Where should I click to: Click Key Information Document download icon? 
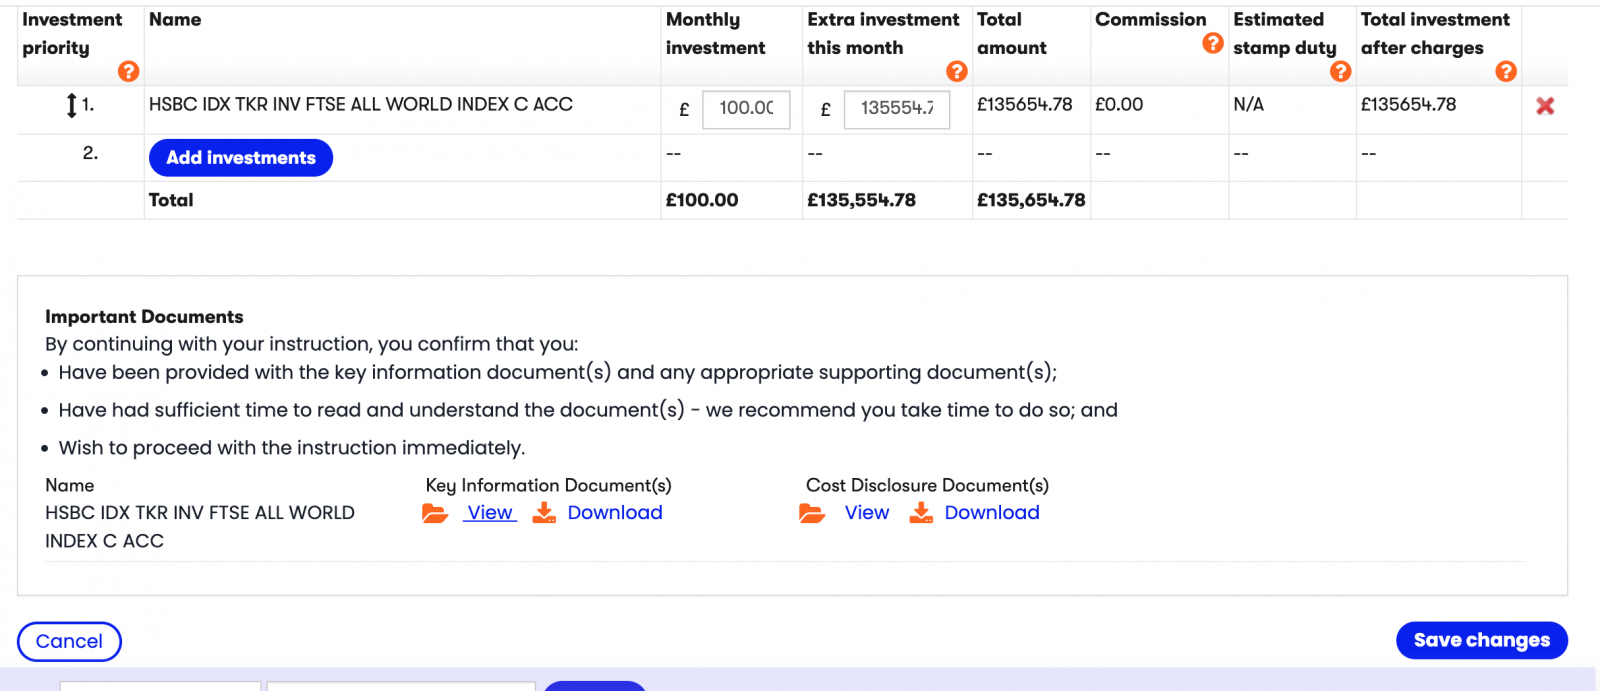544,513
